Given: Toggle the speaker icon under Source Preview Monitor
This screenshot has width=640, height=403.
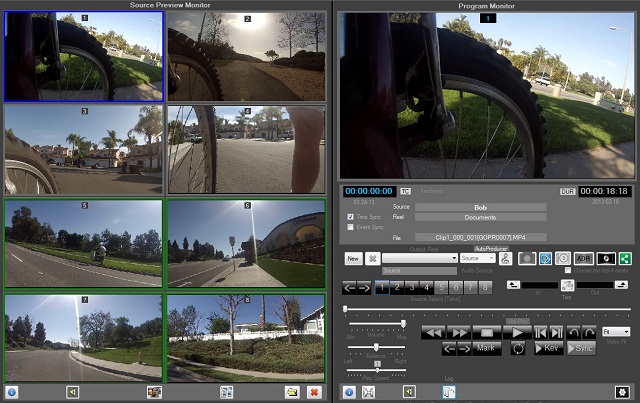Looking at the screenshot, I should pyautogui.click(x=72, y=392).
